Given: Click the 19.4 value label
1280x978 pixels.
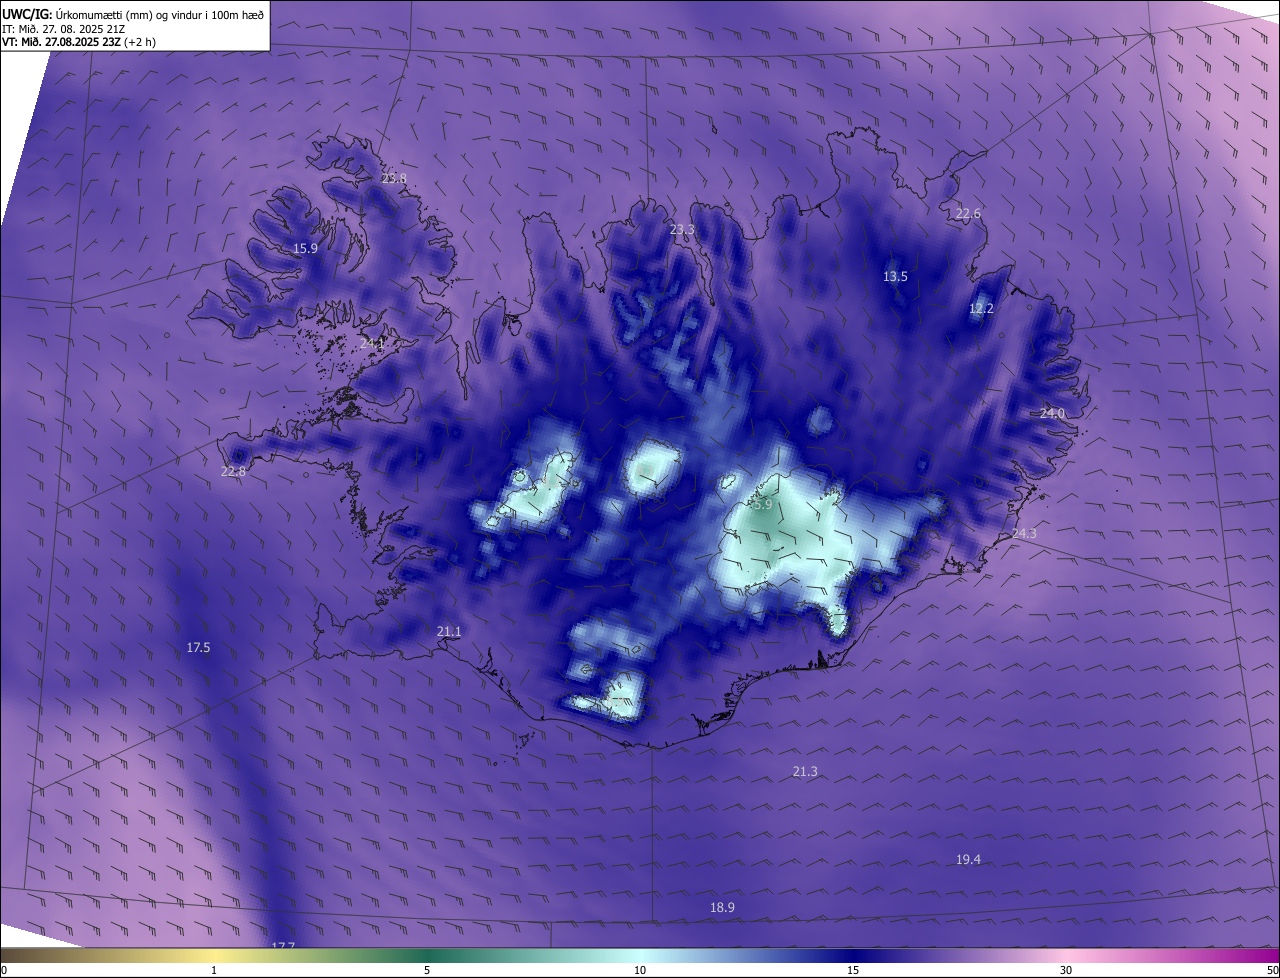Looking at the screenshot, I should (968, 860).
